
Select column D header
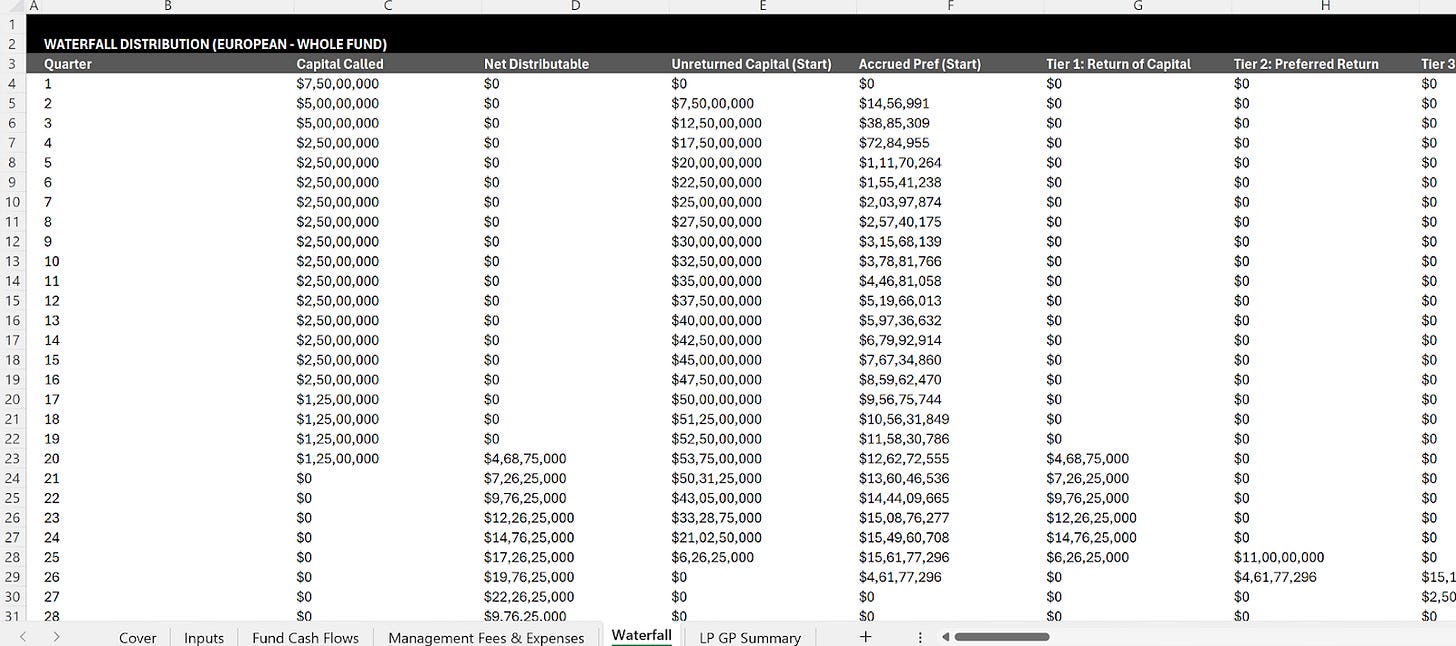(575, 6)
